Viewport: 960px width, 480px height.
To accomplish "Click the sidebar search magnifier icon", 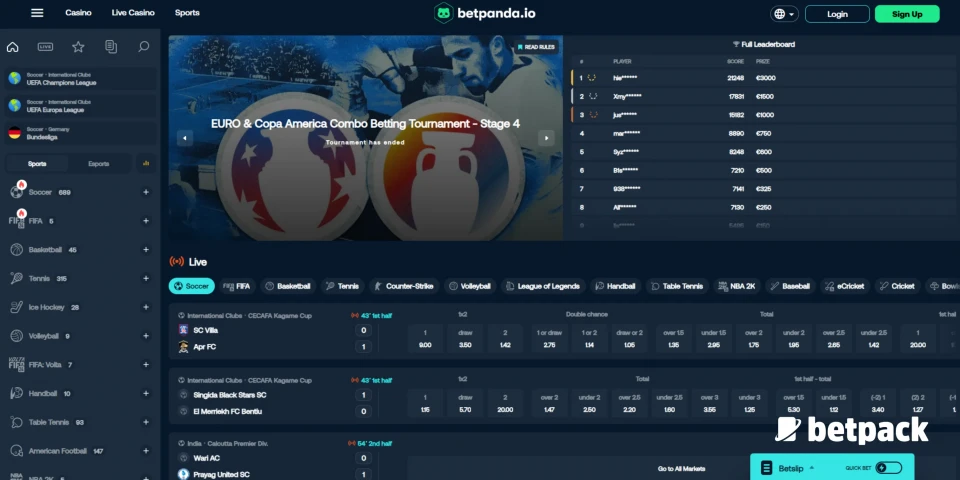I will 144,47.
